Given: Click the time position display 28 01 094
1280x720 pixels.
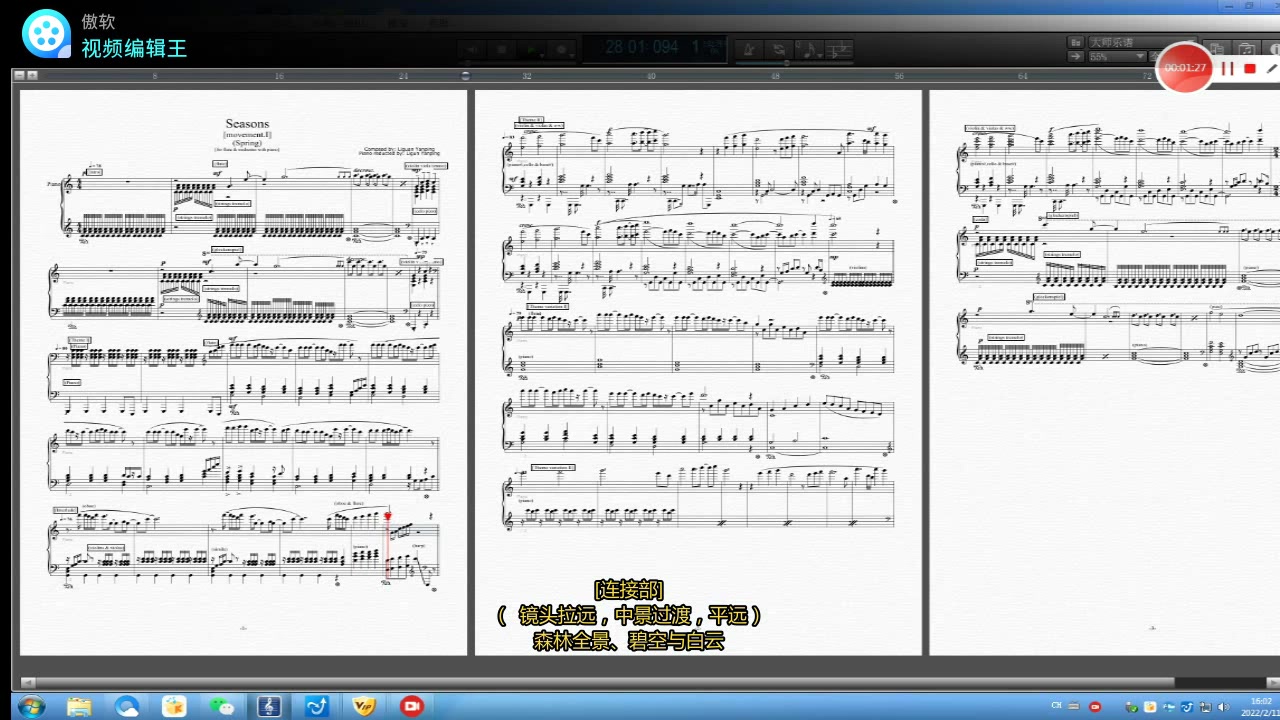Looking at the screenshot, I should [x=642, y=47].
